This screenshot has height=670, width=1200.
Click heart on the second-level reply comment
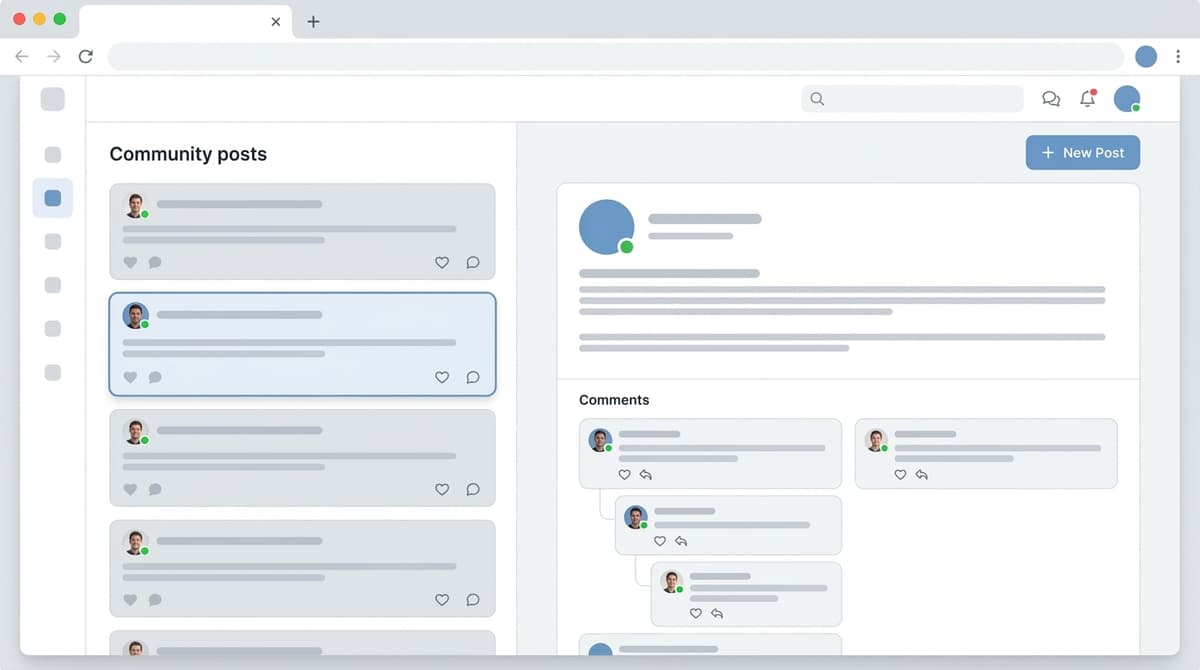click(660, 541)
